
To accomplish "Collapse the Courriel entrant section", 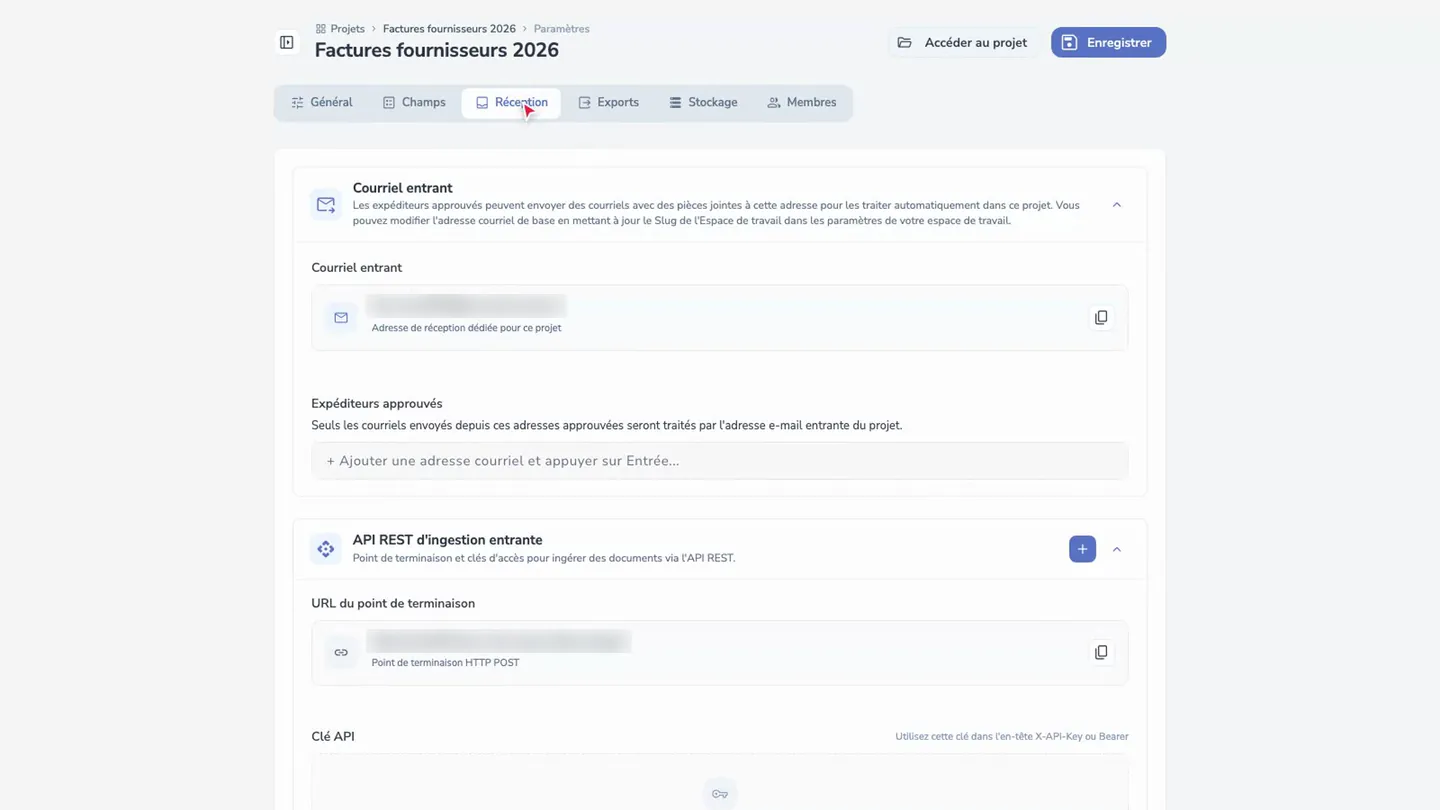I will 1117,205.
